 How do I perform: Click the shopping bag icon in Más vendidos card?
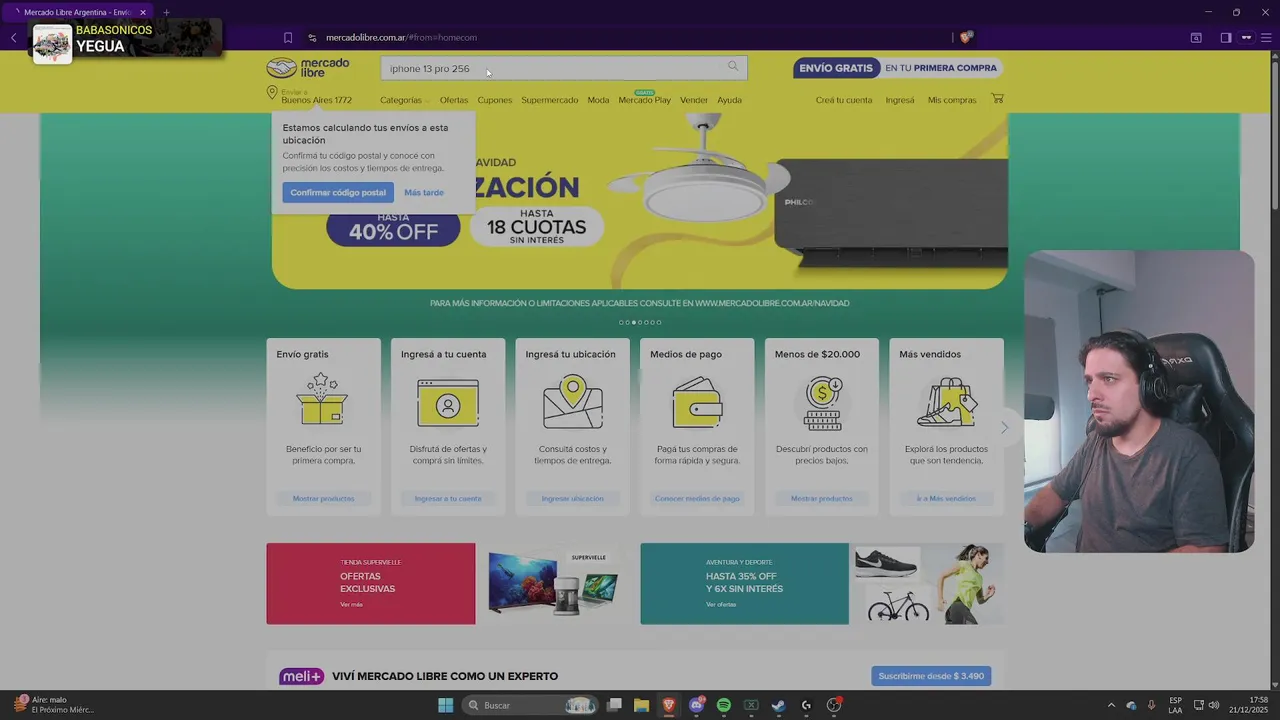click(946, 402)
